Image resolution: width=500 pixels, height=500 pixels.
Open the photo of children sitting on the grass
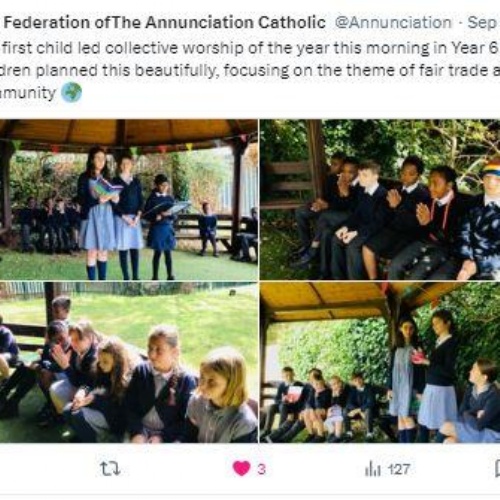[x=129, y=362]
